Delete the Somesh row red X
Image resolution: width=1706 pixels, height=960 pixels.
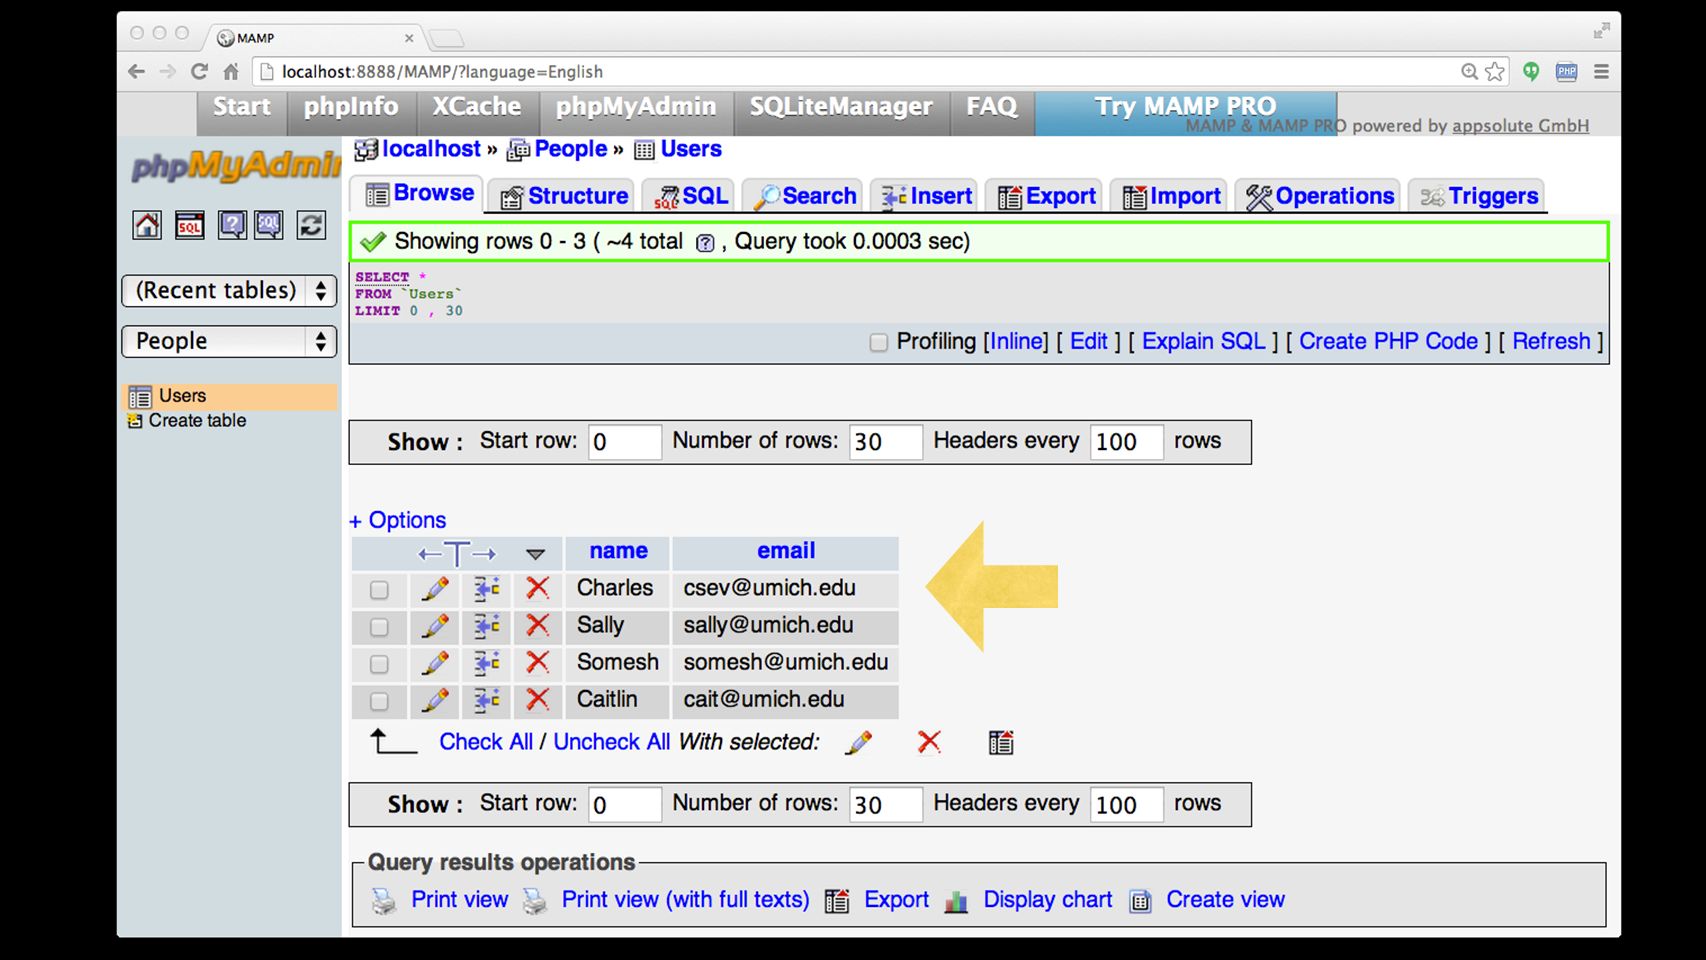pos(538,662)
